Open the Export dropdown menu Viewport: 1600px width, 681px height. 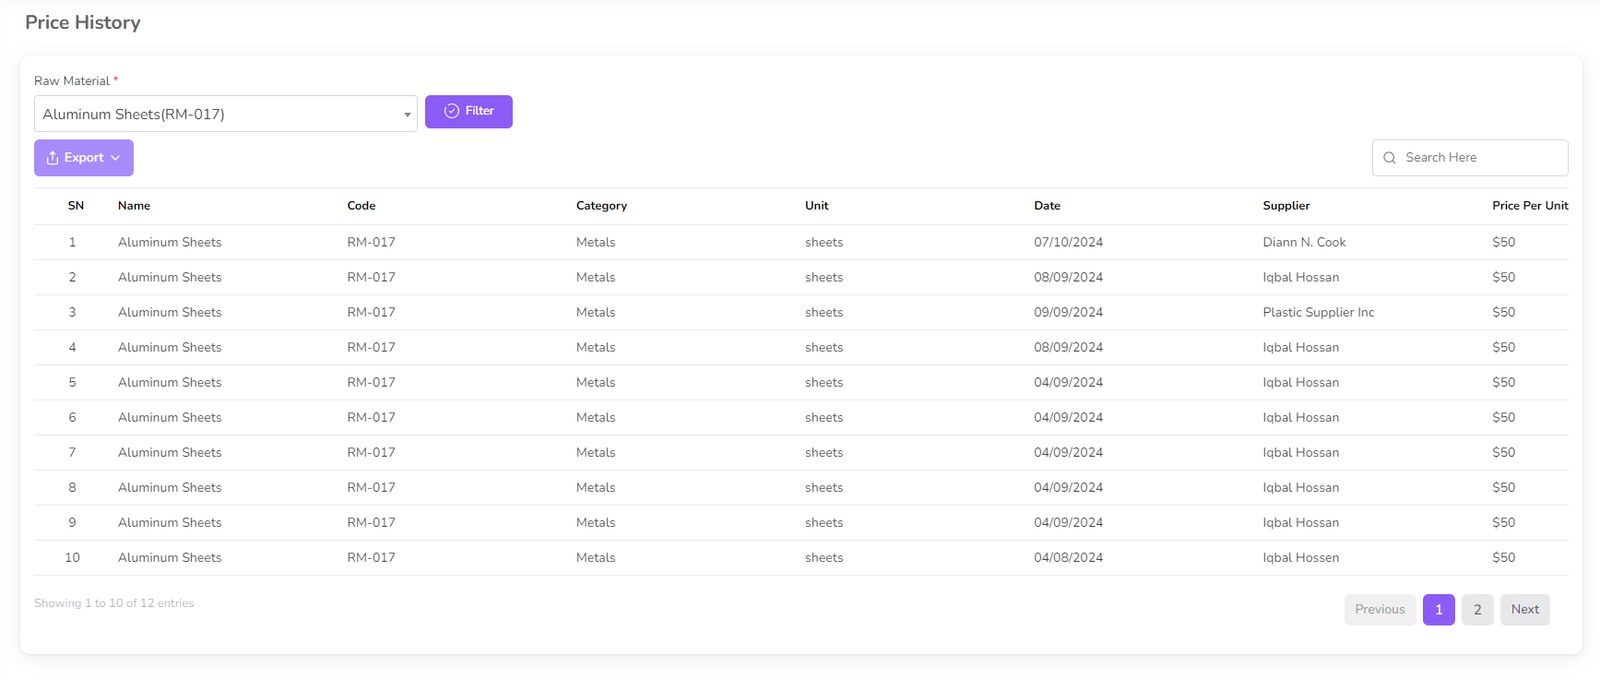(x=84, y=158)
